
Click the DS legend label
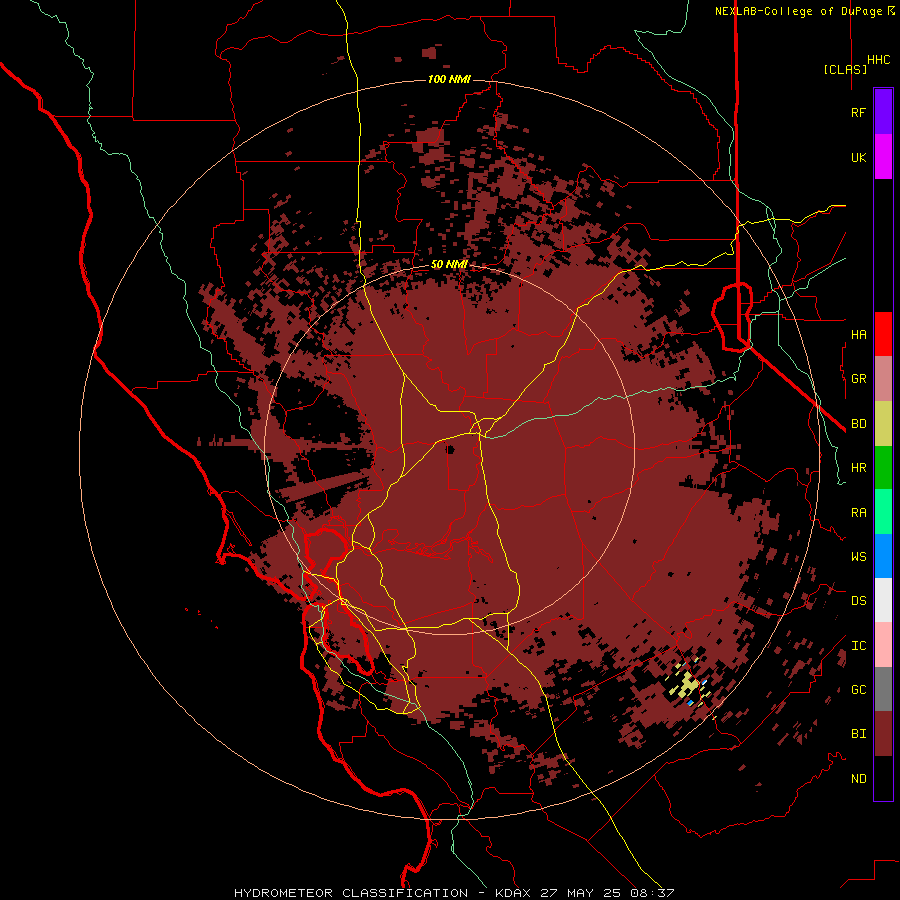(x=858, y=601)
